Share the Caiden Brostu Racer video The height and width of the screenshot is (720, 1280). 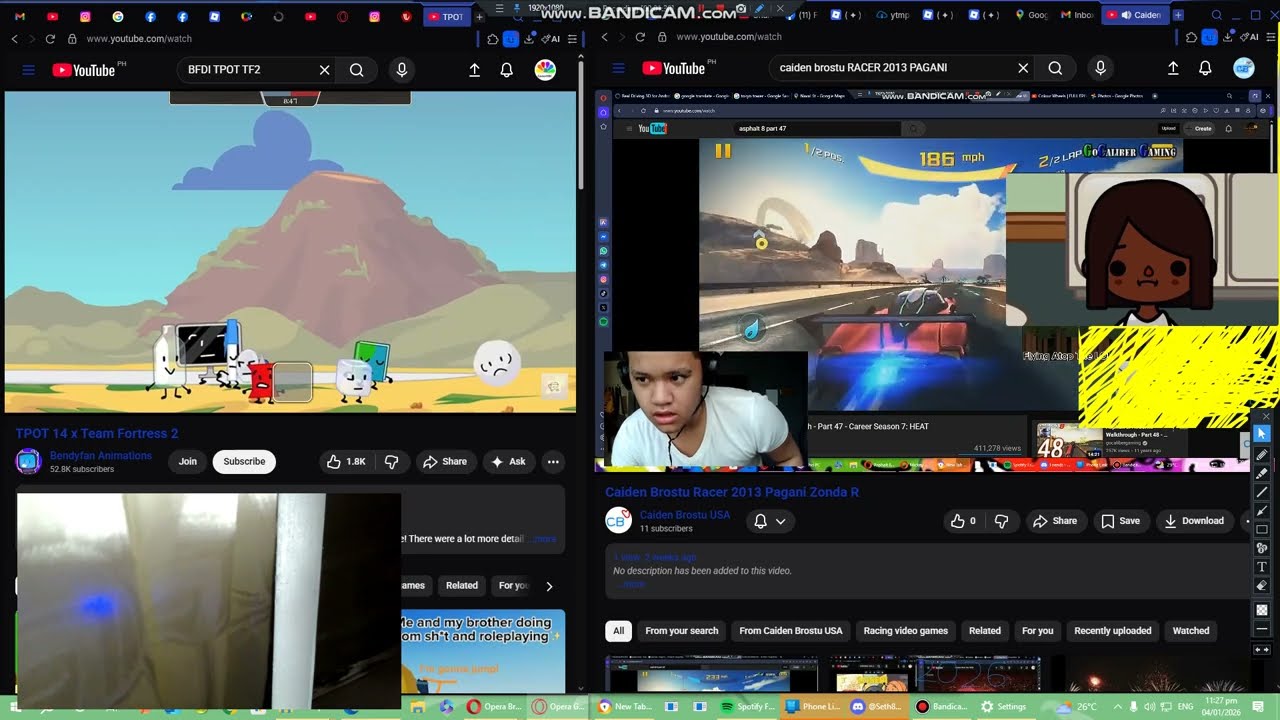(1056, 521)
